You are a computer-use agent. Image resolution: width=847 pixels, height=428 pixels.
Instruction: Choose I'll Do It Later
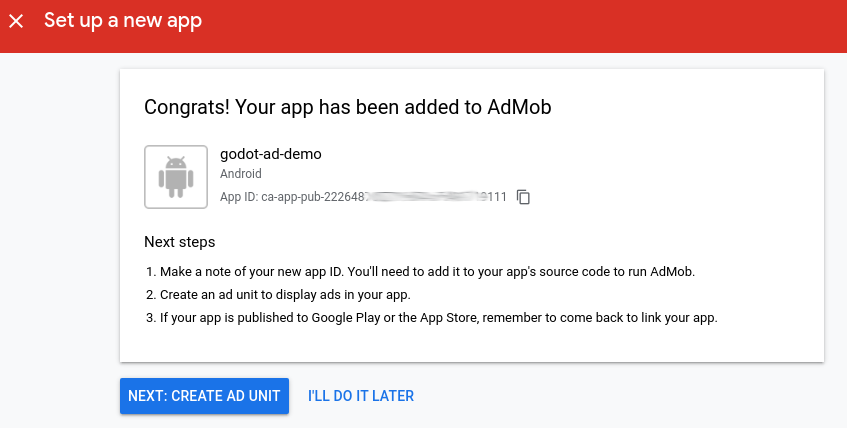click(x=361, y=396)
